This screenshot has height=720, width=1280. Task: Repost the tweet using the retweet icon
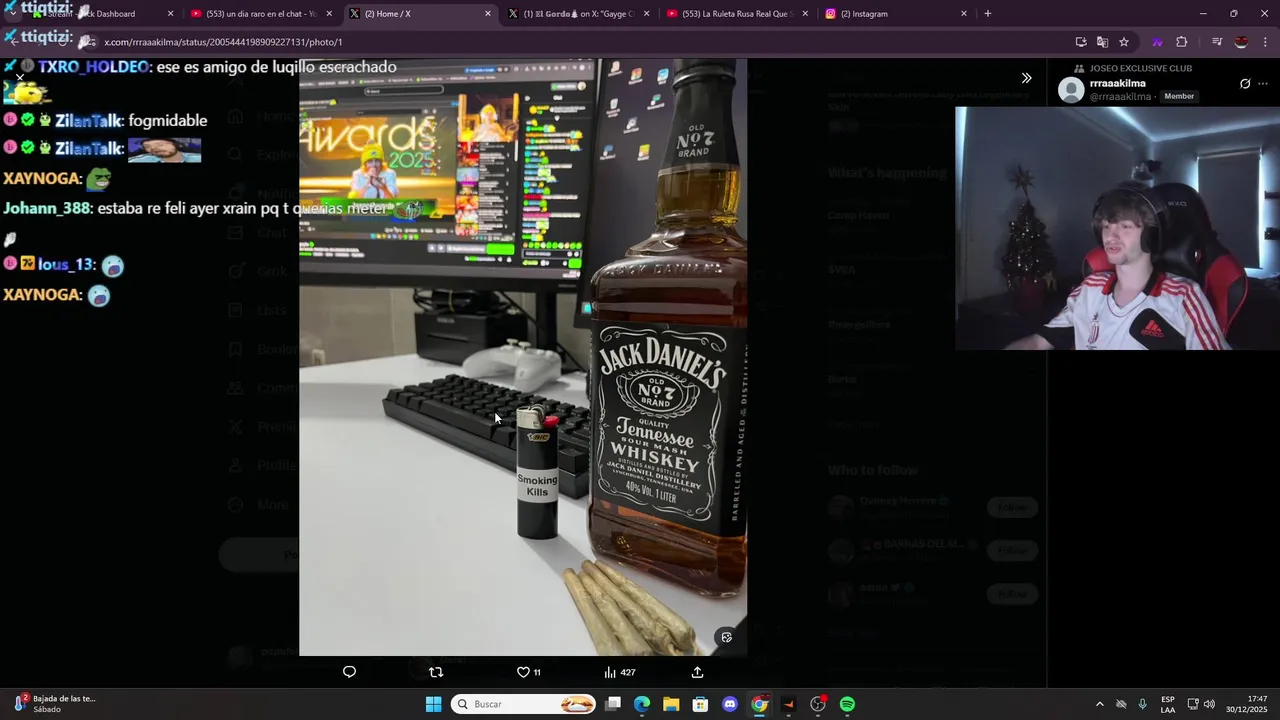click(436, 672)
